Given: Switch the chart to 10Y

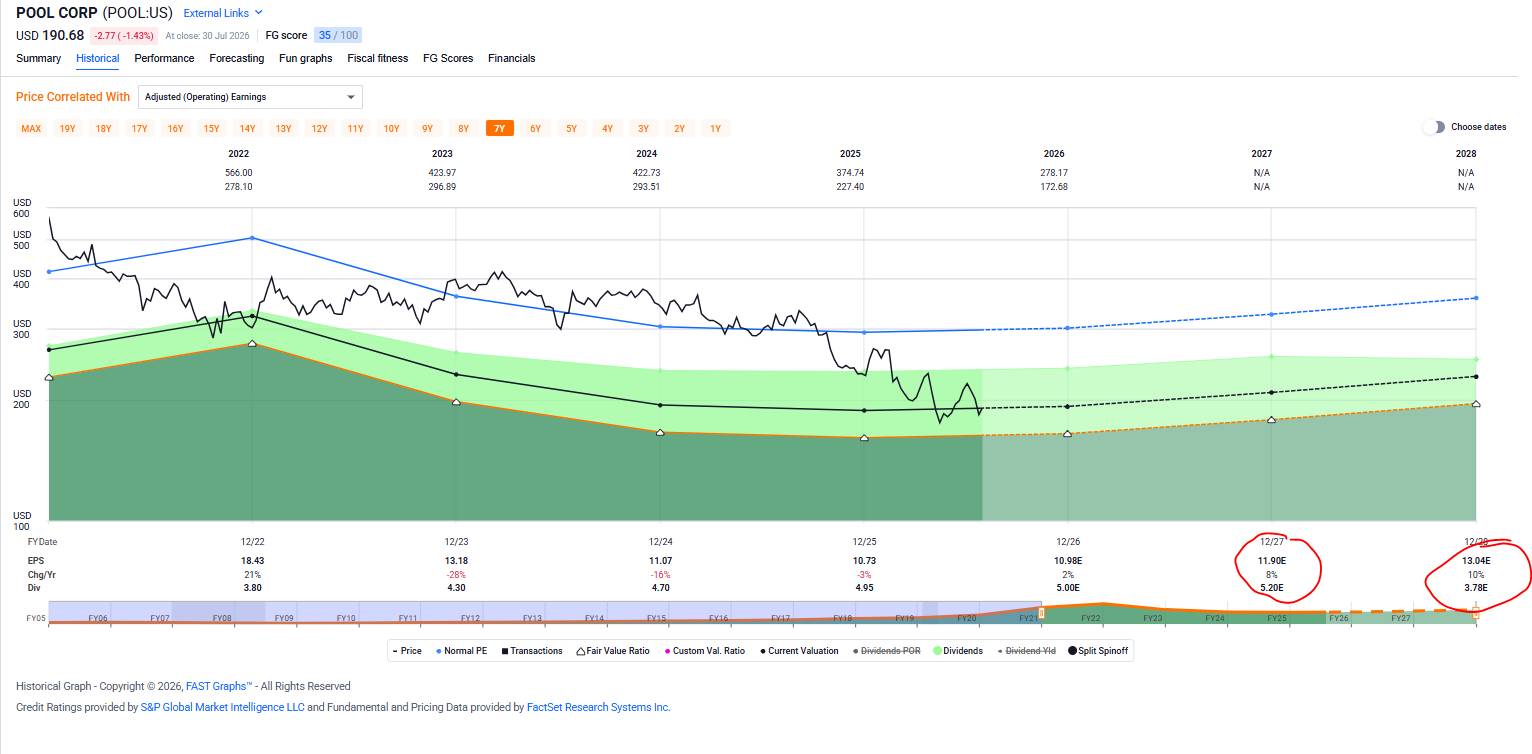Looking at the screenshot, I should click(x=391, y=128).
